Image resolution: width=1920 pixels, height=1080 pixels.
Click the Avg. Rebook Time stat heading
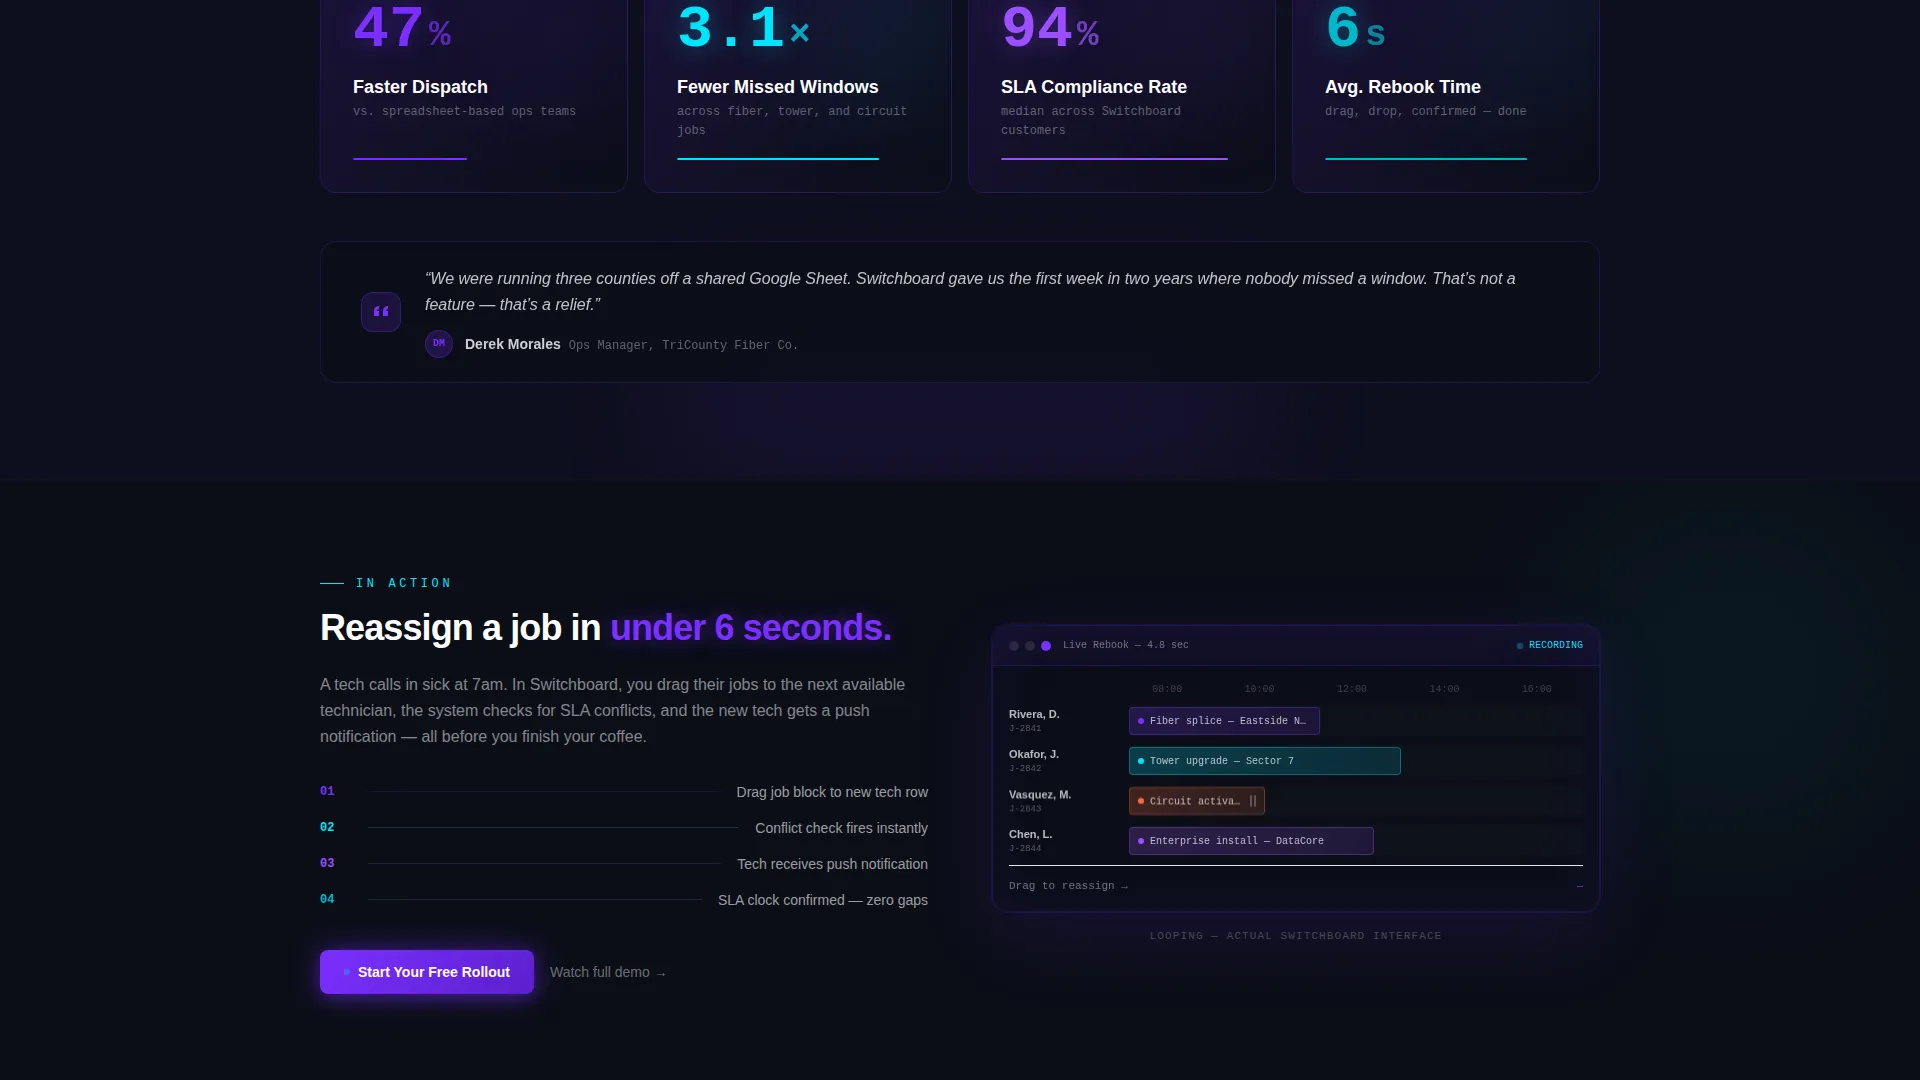(1403, 87)
